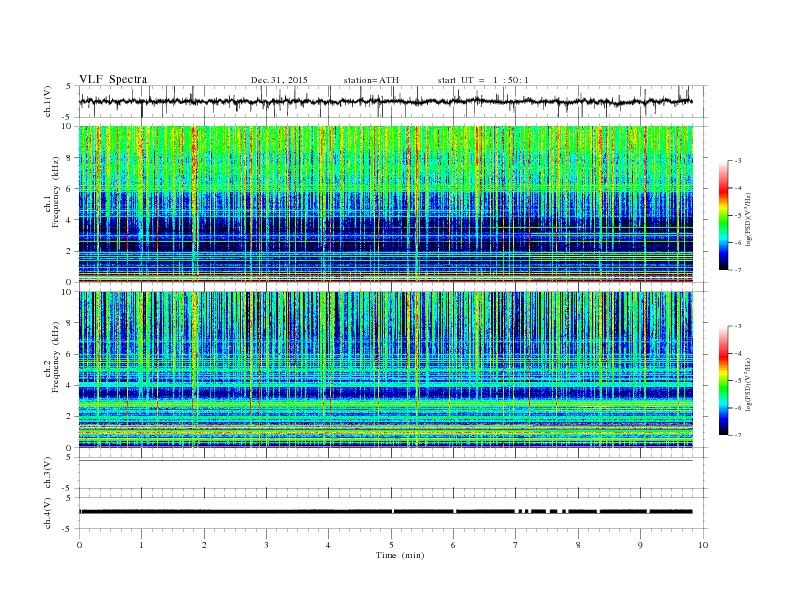Click the VLF Spectra title
Viewport: 792px width, 612px height.
pos(113,79)
